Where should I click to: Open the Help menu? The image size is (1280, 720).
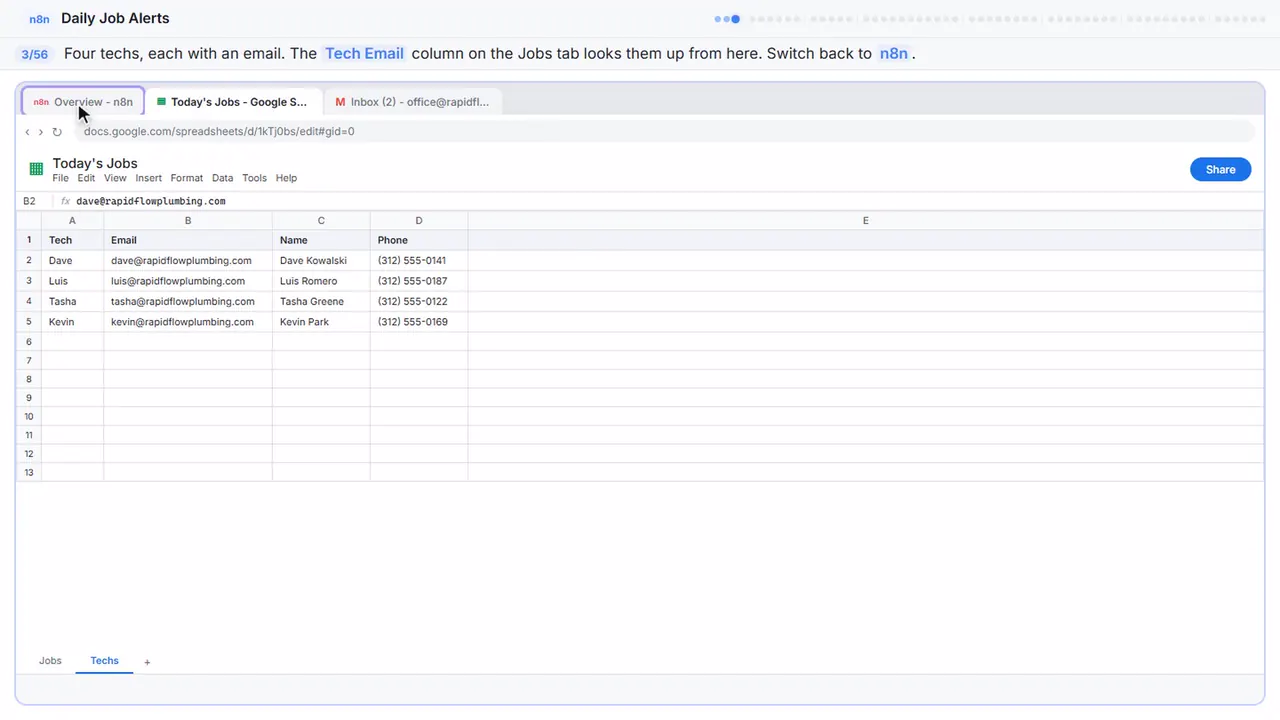[x=286, y=178]
